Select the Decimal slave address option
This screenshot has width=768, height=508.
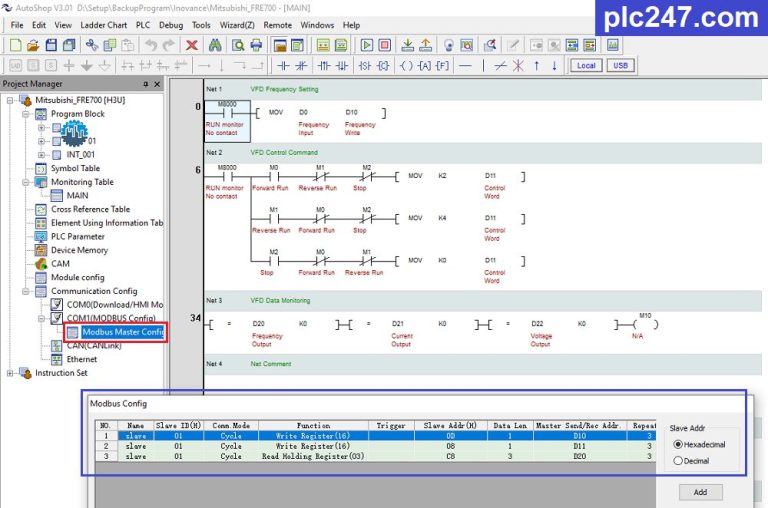[678, 461]
